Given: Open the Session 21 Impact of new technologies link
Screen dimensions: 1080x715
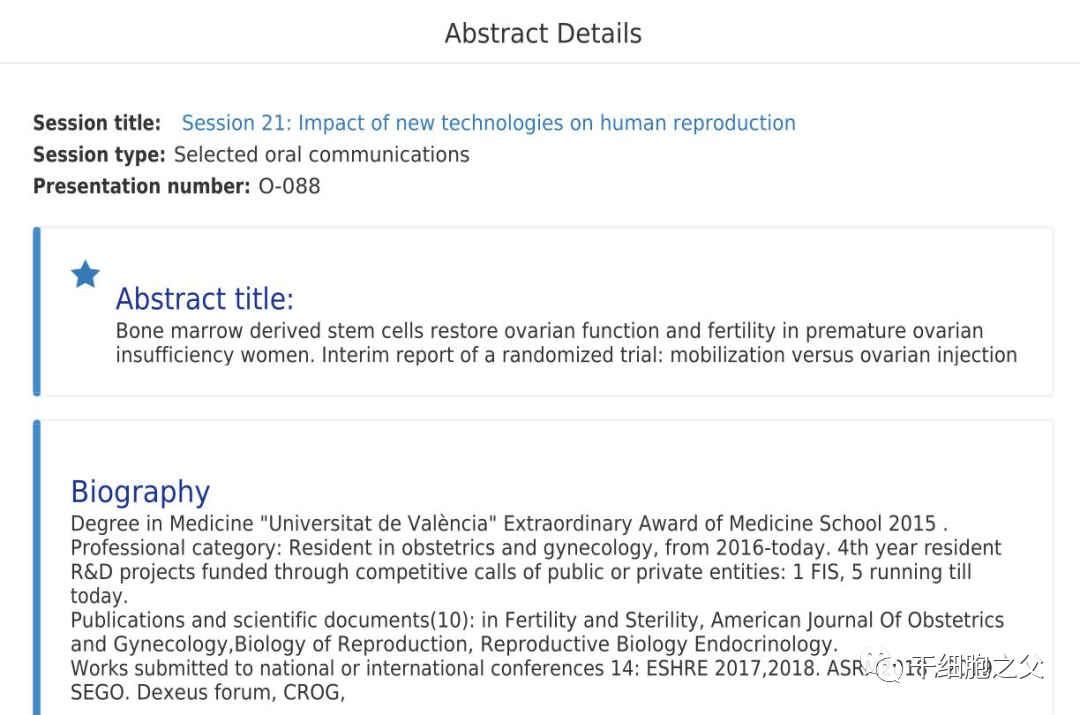Looking at the screenshot, I should coord(488,123).
